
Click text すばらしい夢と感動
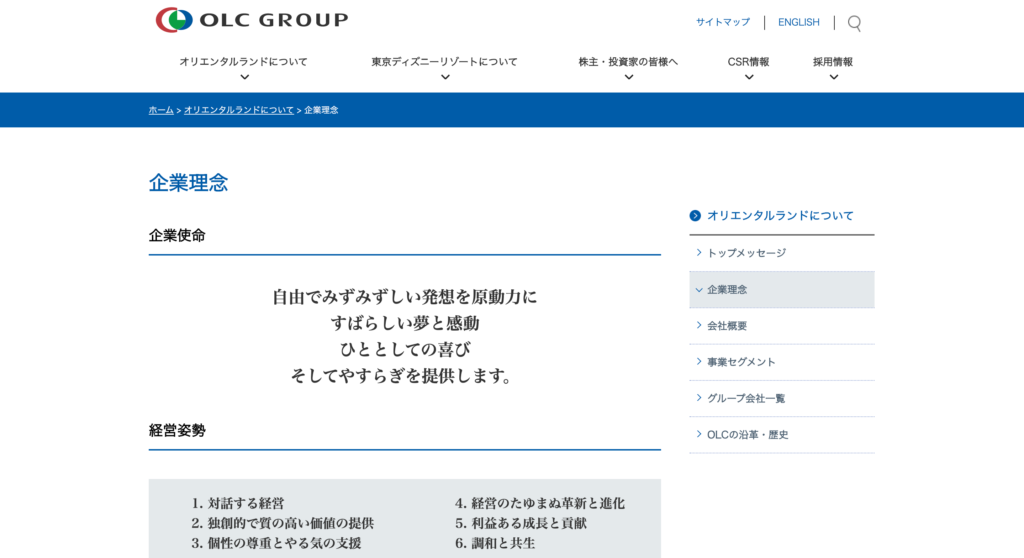click(x=405, y=323)
